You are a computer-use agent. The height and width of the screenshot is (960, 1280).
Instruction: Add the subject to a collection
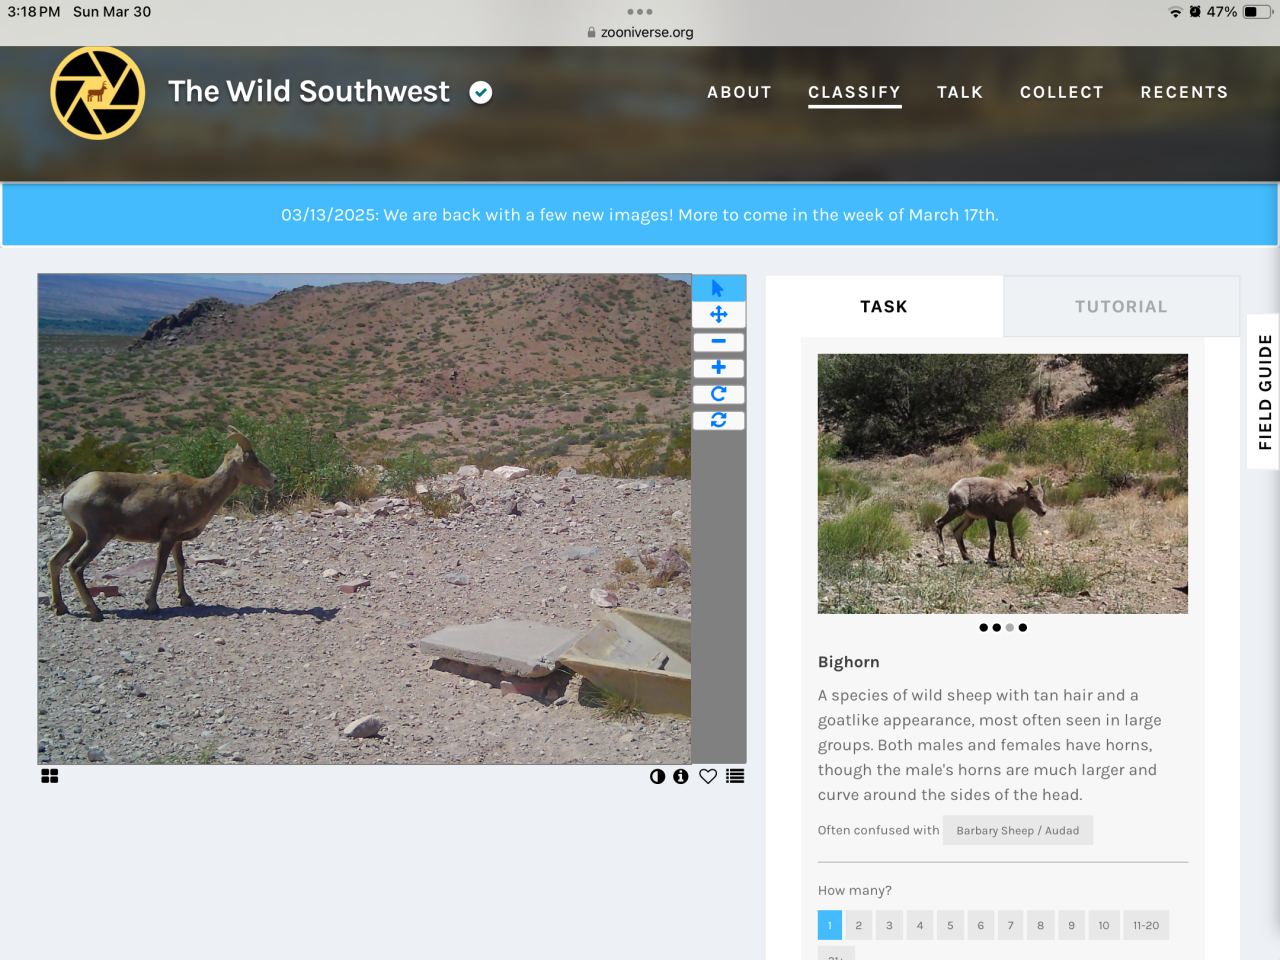pos(735,776)
